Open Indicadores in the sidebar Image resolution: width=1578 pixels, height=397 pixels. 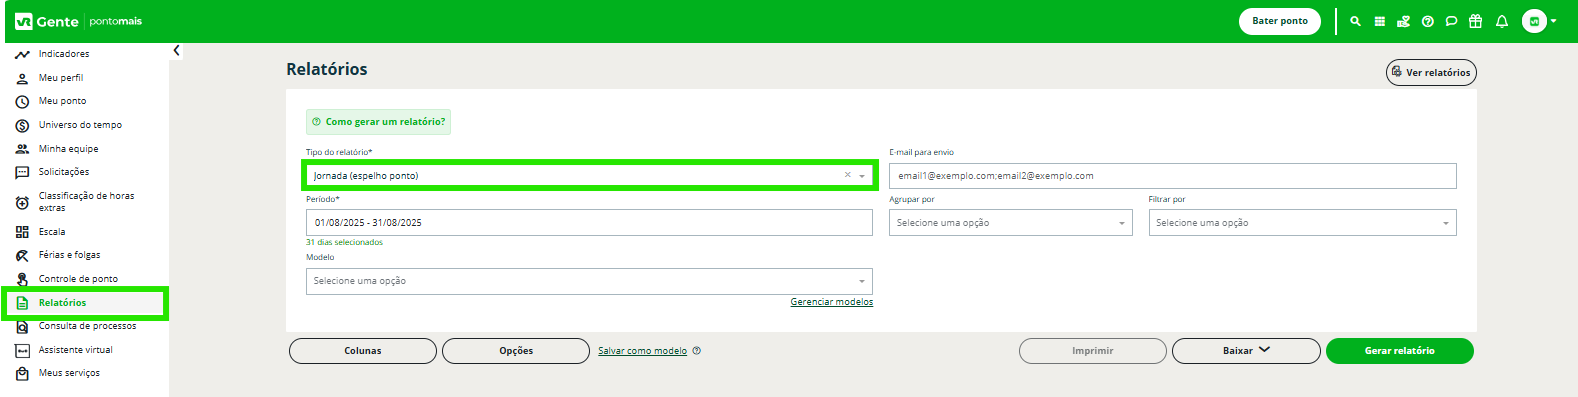coord(64,54)
